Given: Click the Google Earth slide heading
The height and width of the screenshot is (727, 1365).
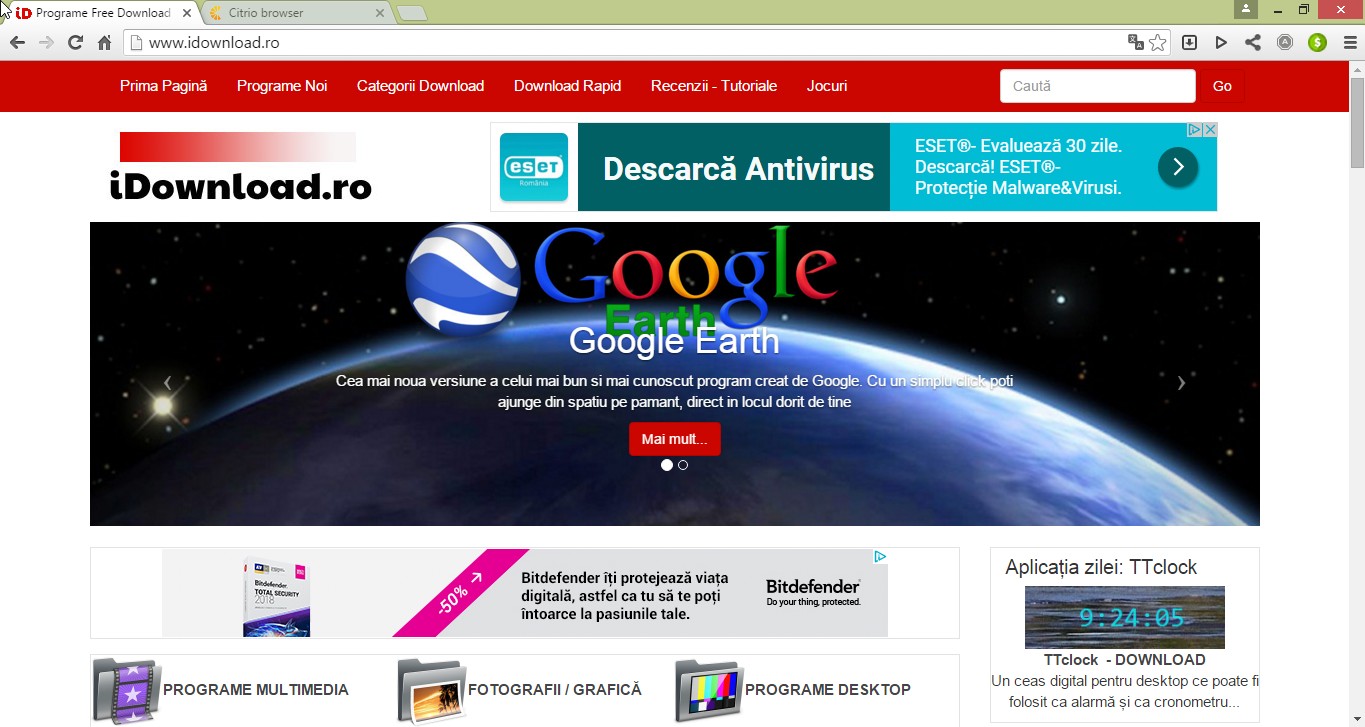Looking at the screenshot, I should (674, 341).
